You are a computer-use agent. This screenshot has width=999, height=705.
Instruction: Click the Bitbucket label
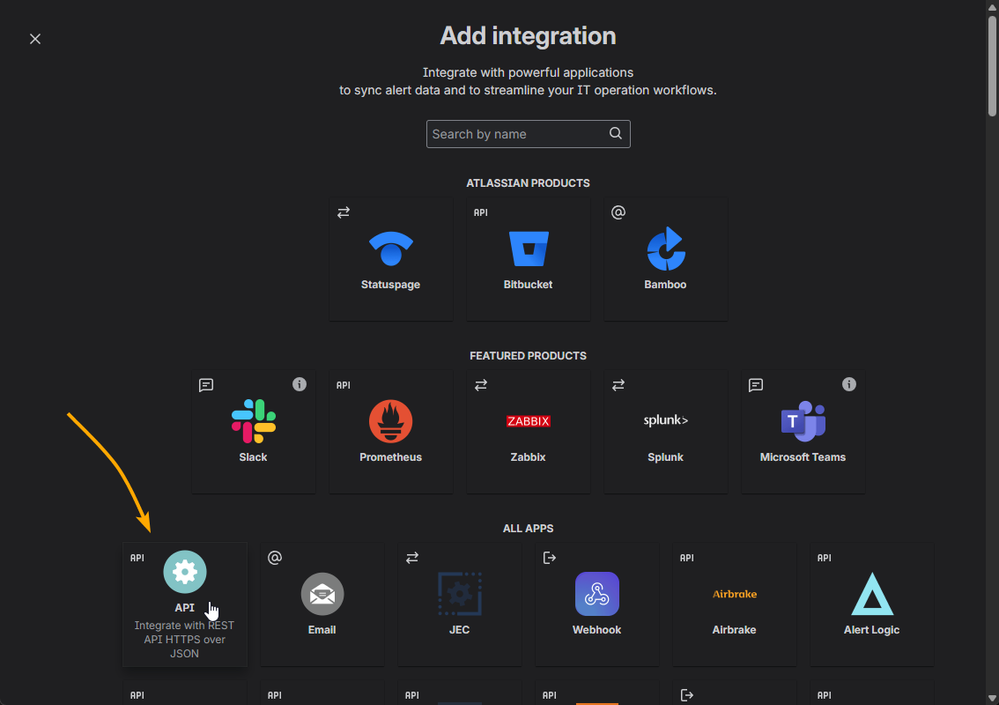coord(528,285)
